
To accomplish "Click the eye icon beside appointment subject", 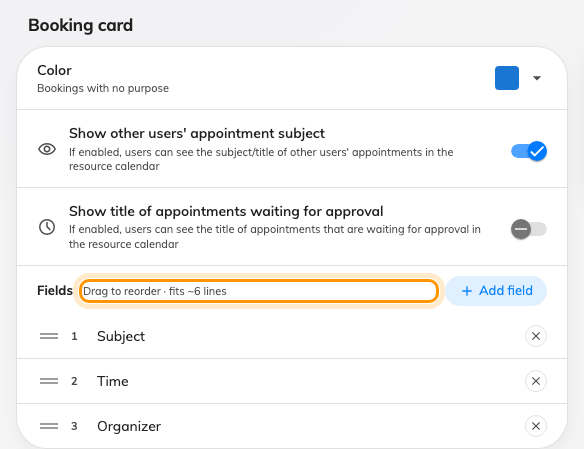I will tap(47, 149).
